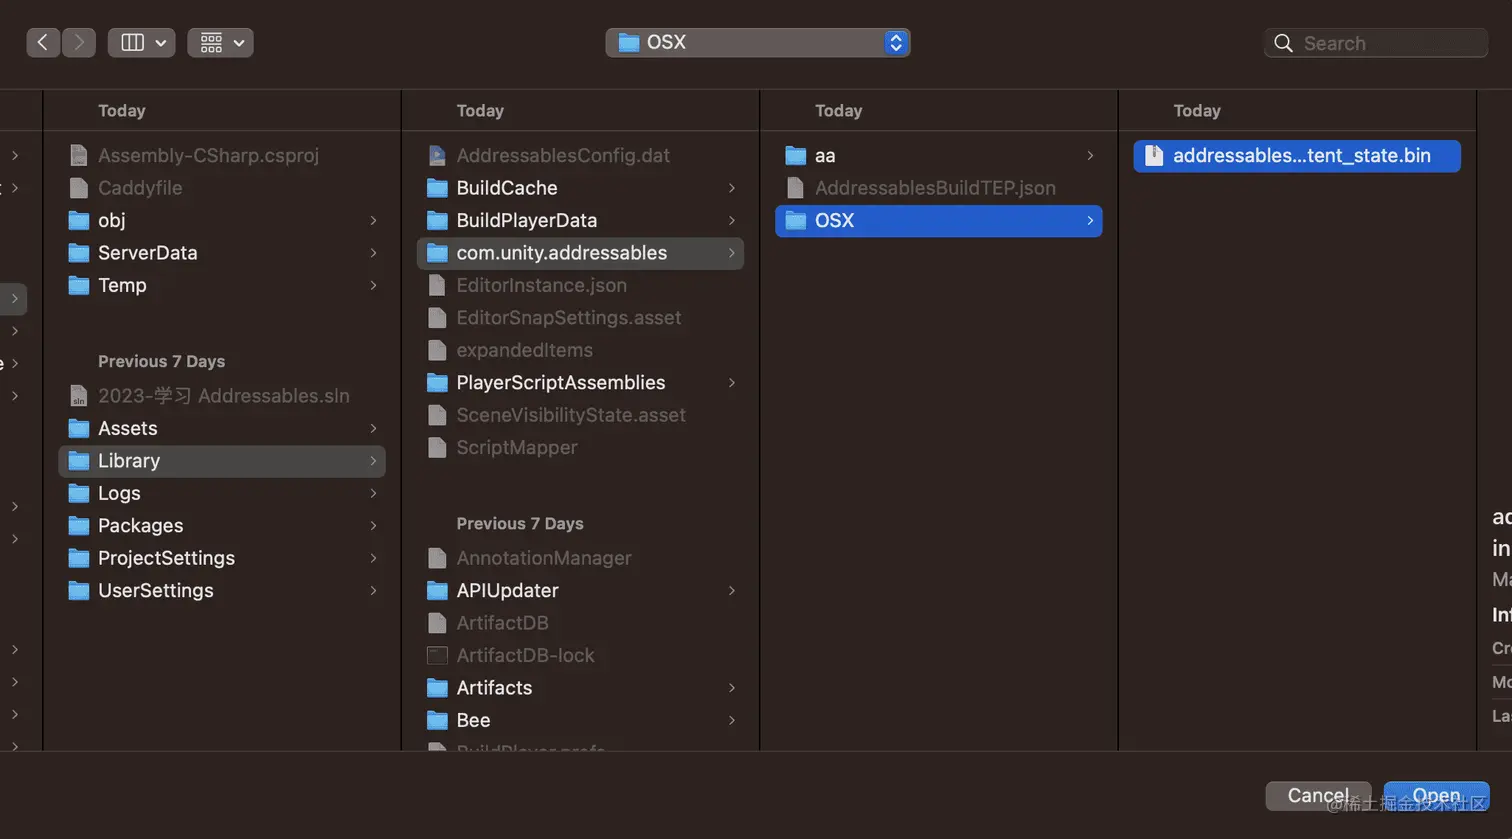Open the column view switcher

(142, 42)
